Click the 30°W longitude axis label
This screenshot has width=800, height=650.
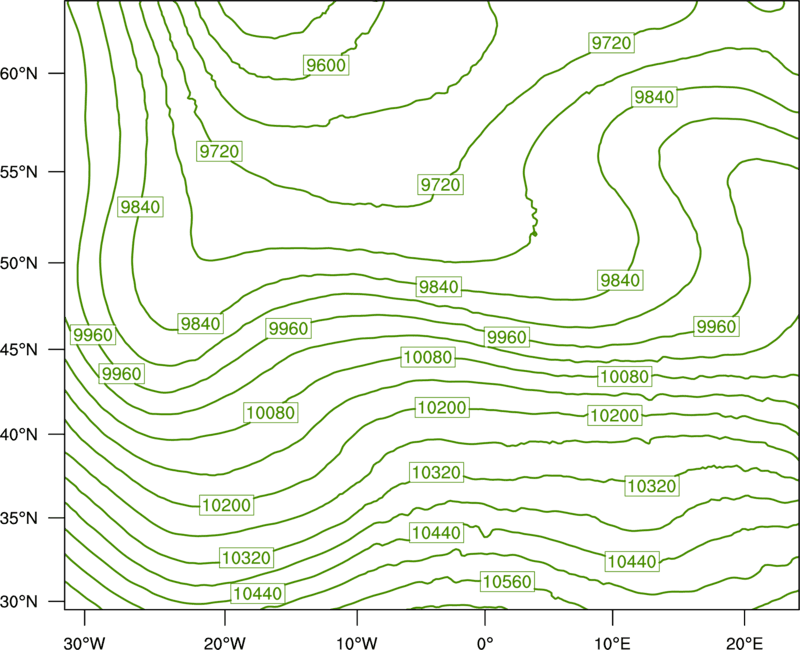tap(84, 643)
